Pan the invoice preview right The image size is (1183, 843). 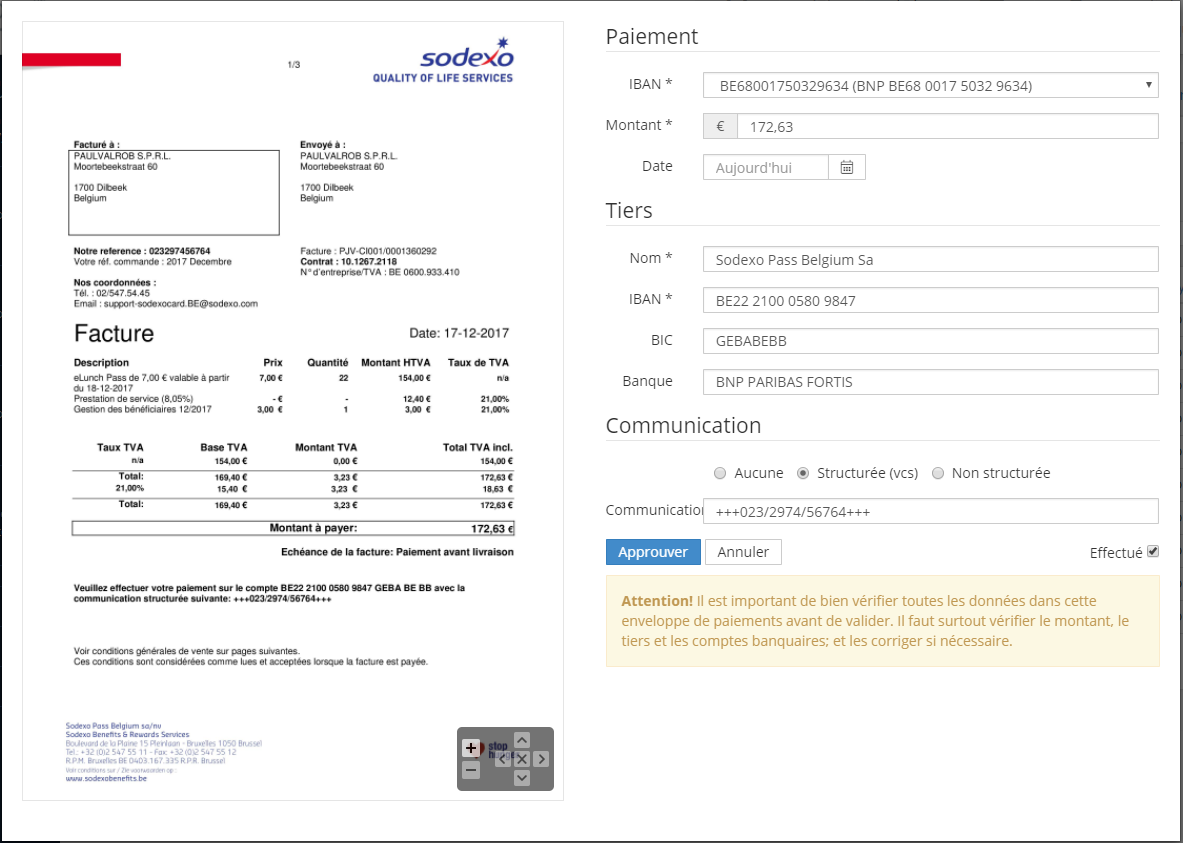click(541, 758)
